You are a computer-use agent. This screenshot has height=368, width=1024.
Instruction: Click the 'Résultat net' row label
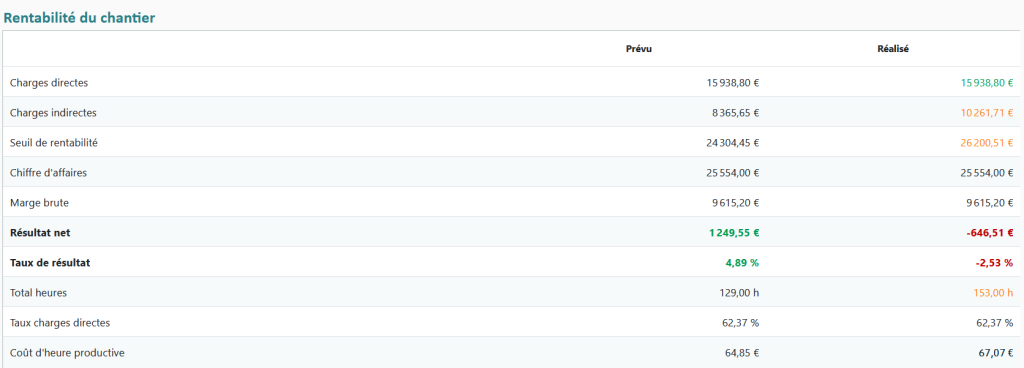point(40,233)
